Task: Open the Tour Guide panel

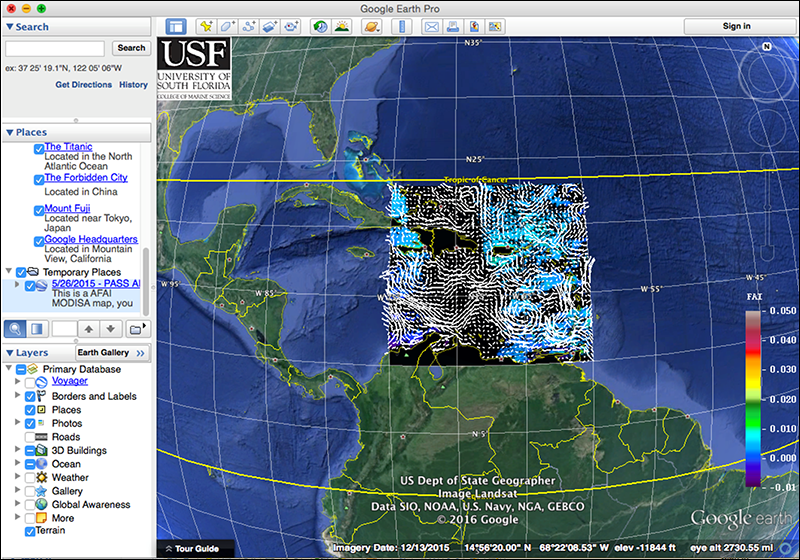Action: point(196,549)
